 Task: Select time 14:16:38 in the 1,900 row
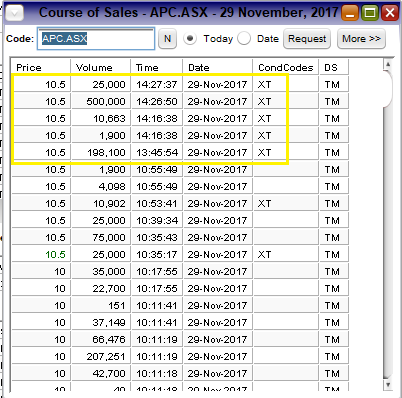pos(157,136)
